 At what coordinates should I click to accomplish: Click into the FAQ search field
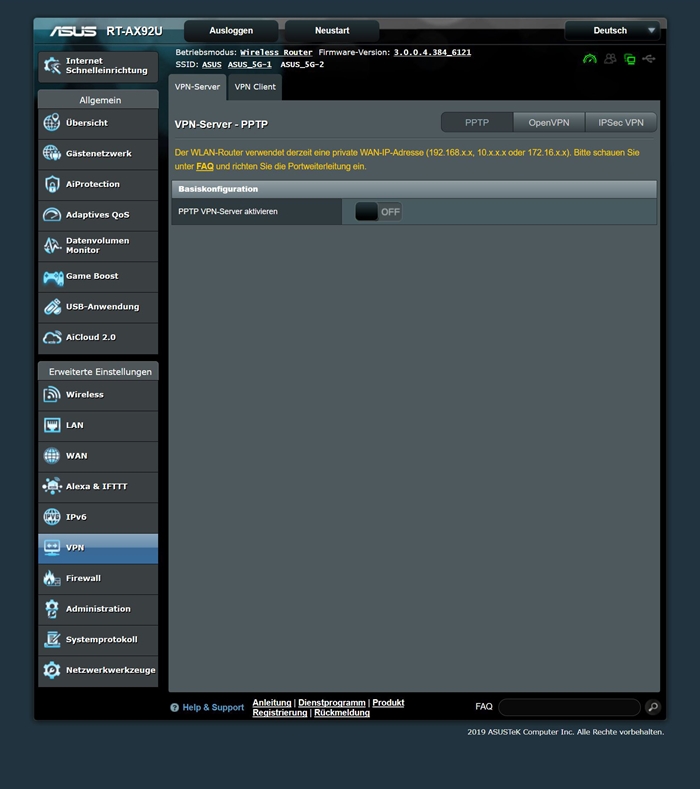pyautogui.click(x=569, y=707)
